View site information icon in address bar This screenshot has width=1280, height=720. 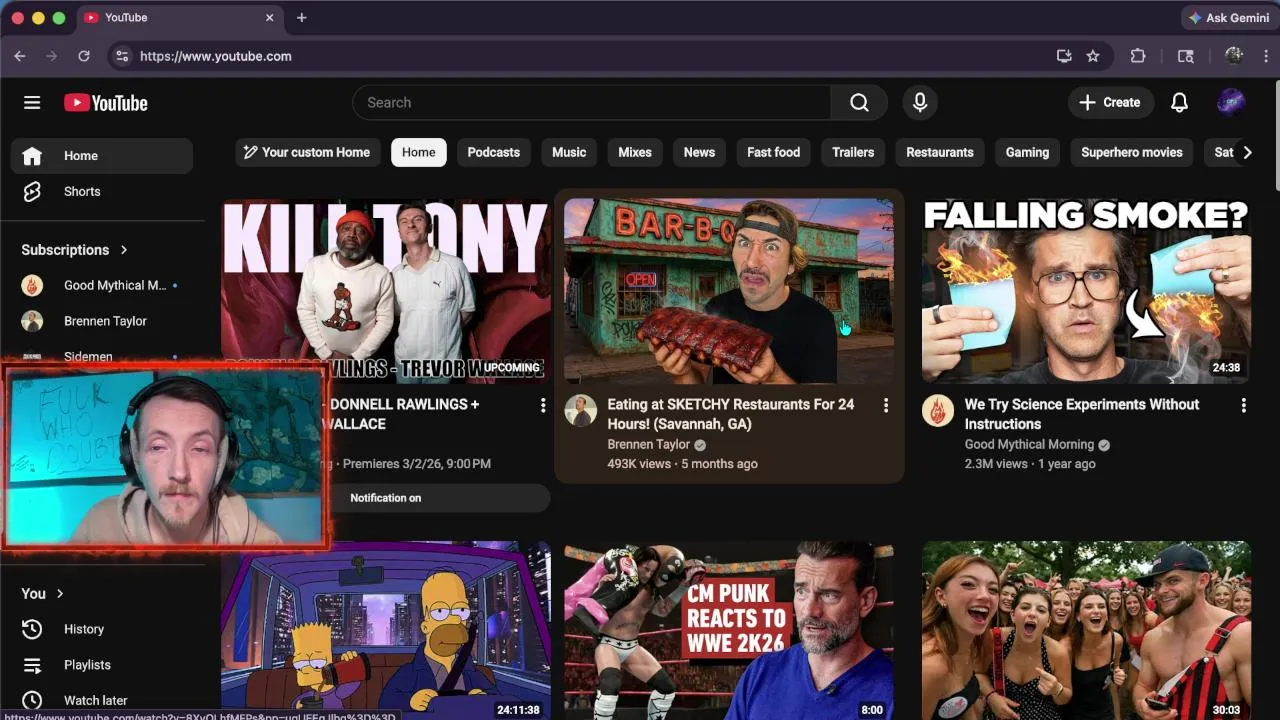click(x=122, y=56)
